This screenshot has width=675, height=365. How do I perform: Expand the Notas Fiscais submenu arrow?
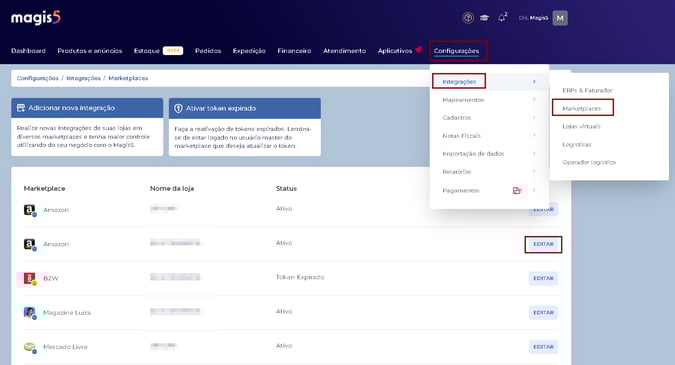click(534, 136)
